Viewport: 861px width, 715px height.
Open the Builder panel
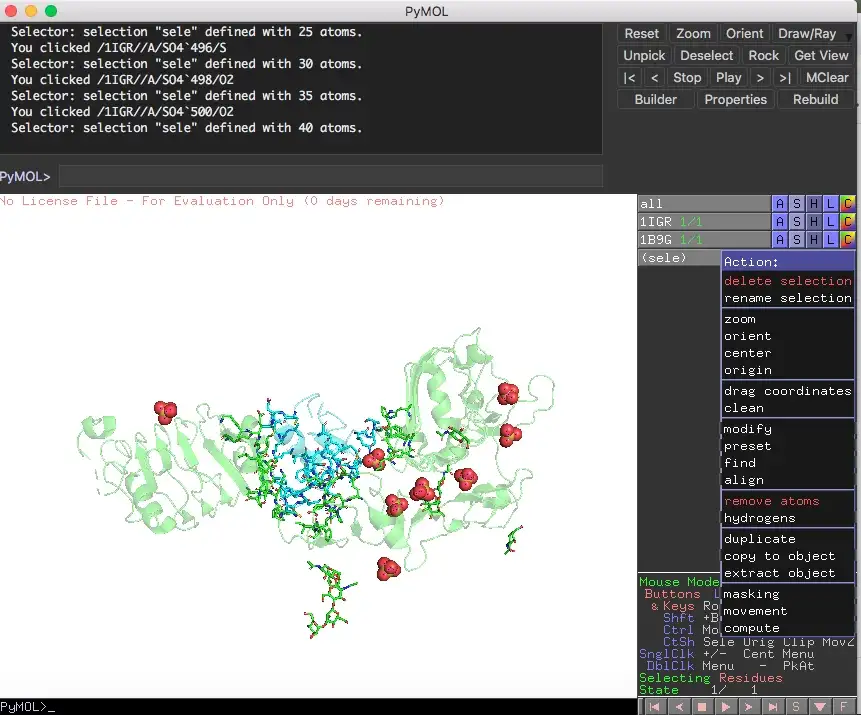pos(654,99)
